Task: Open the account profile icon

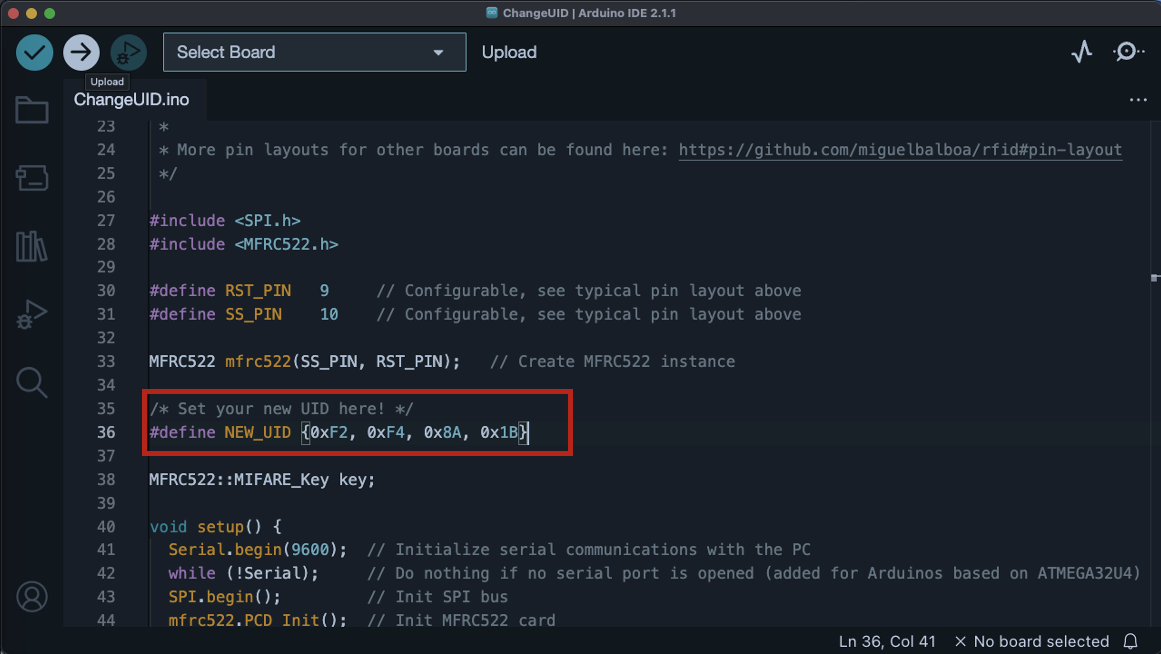Action: [x=32, y=597]
